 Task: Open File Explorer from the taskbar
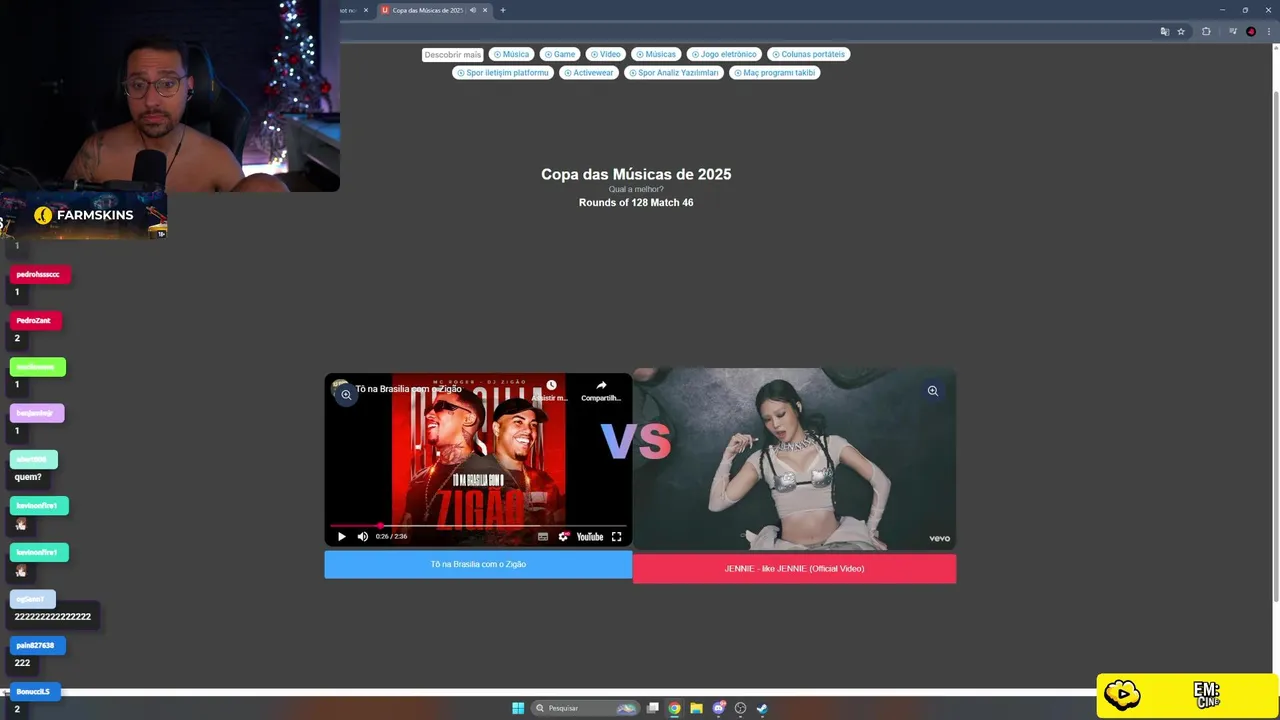coord(696,708)
